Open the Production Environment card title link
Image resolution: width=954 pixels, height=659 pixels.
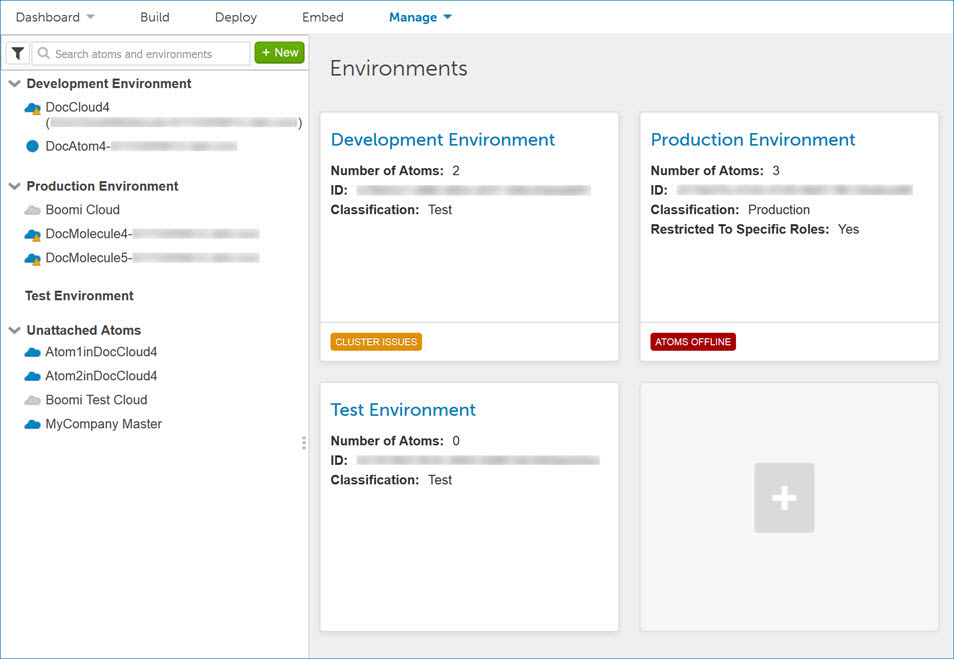click(x=753, y=140)
